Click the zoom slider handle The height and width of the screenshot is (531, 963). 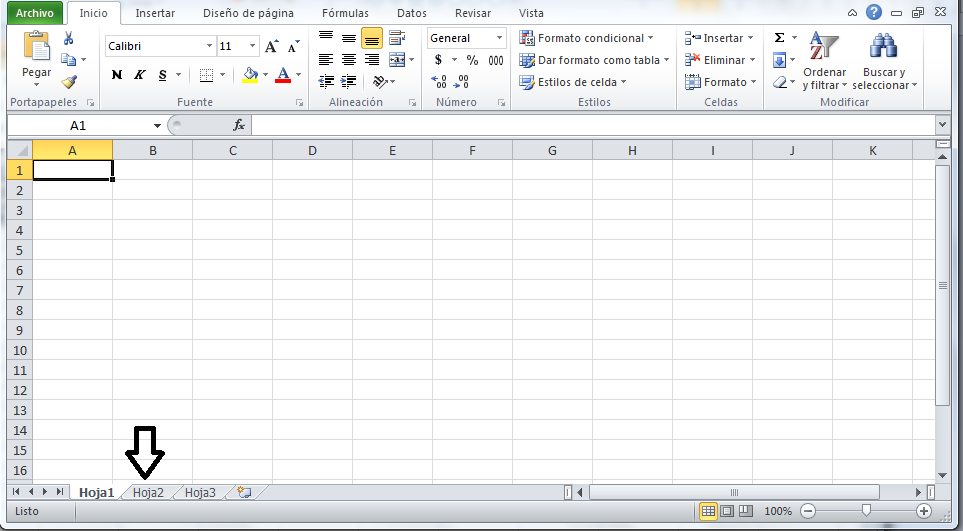coord(866,510)
